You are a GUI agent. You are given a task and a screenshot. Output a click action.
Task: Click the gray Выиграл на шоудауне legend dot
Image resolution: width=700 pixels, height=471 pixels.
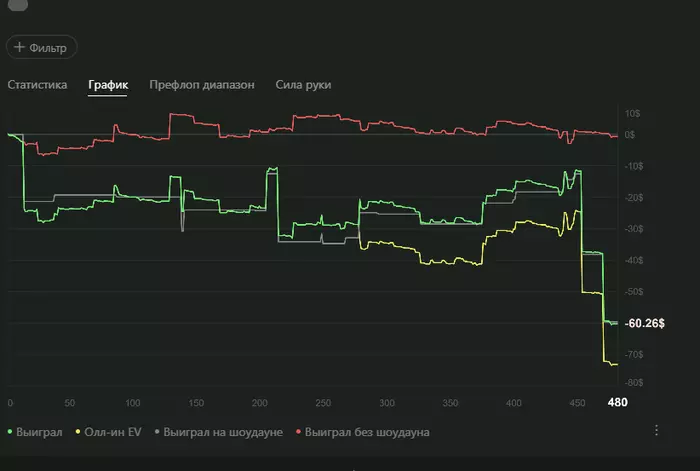(157, 432)
